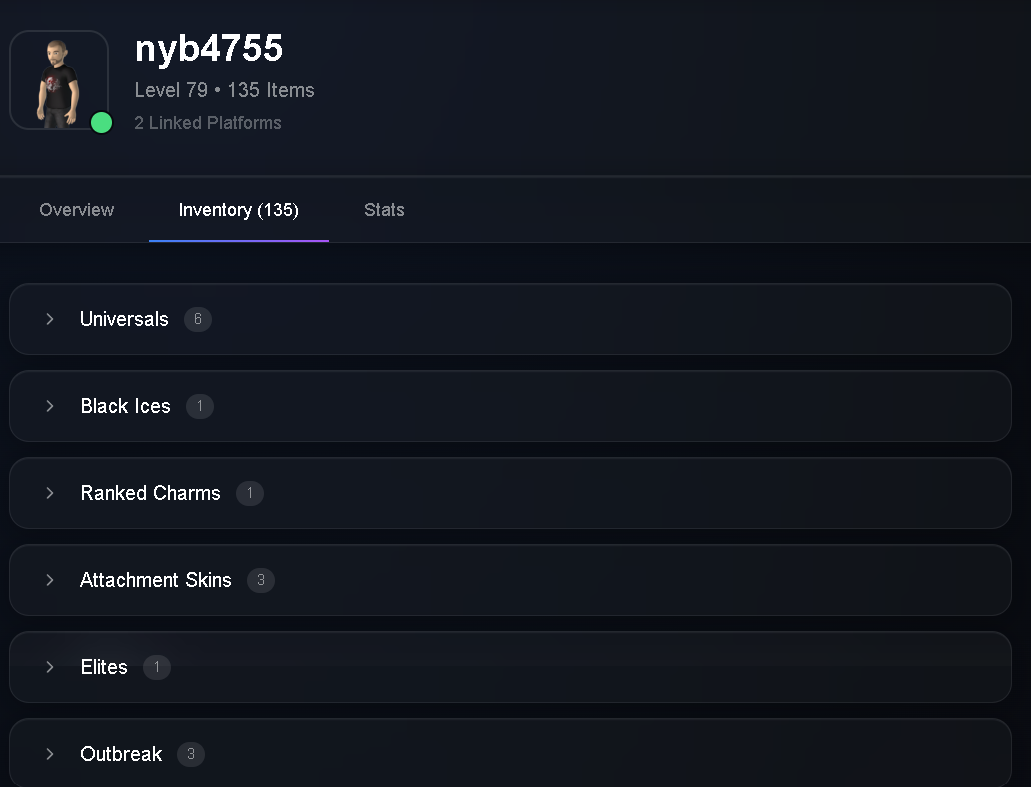Expand the Universals chevron arrow

point(50,319)
